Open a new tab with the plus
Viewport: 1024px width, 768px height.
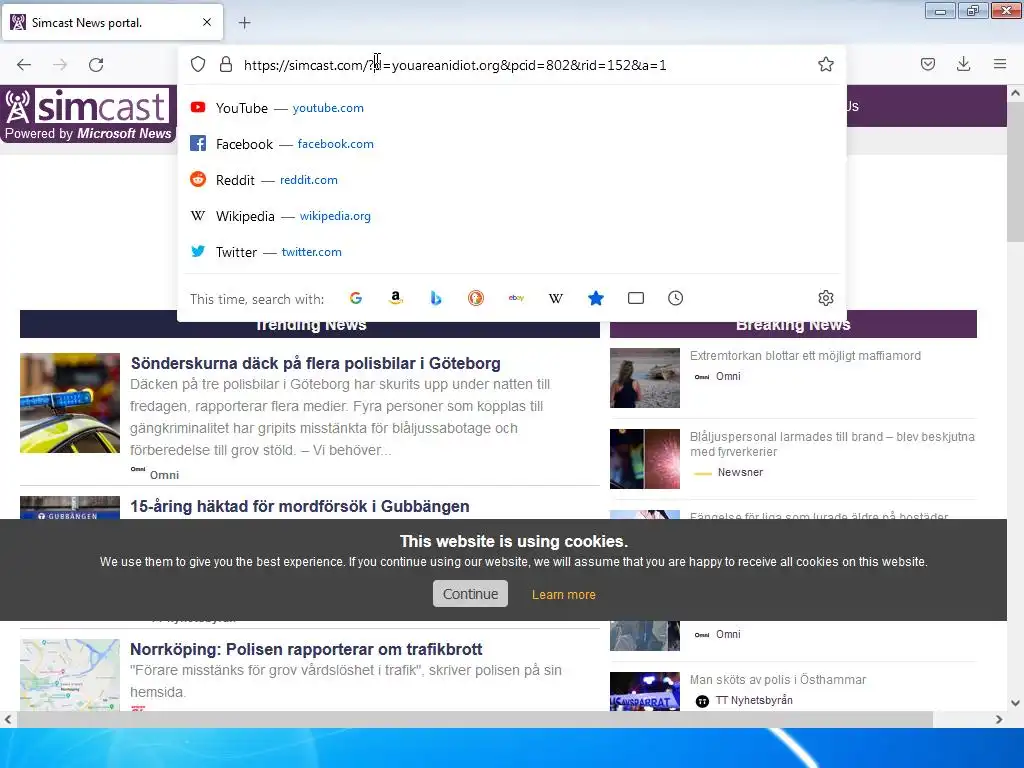coord(244,23)
